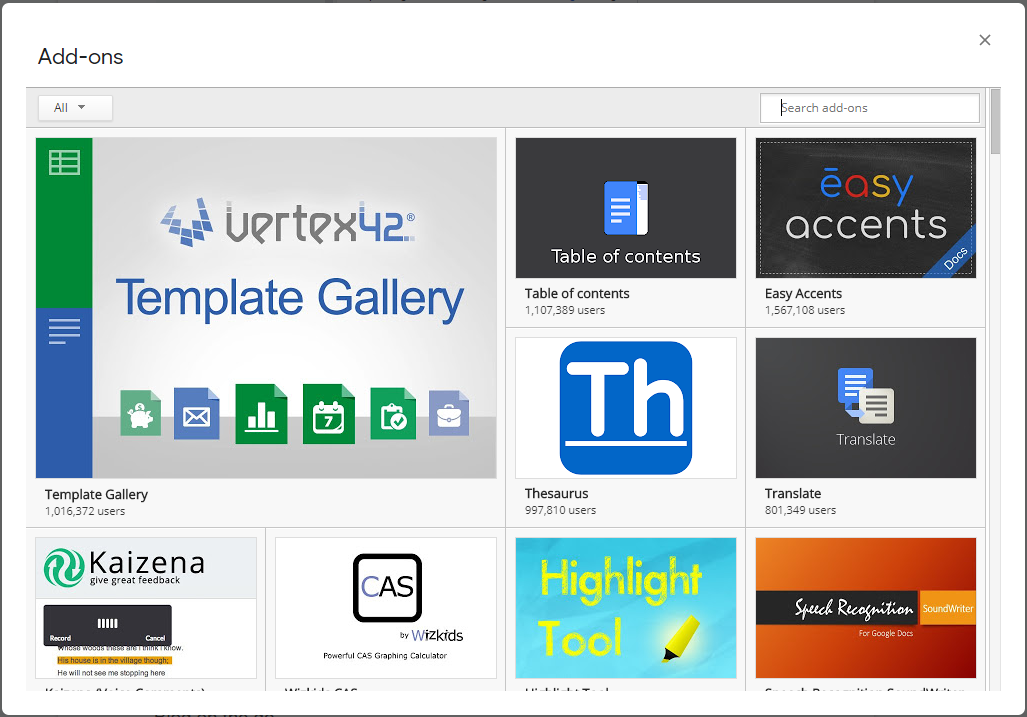Click the dialog vertical scrollbar thumb
This screenshot has width=1027, height=717.
pos(996,121)
